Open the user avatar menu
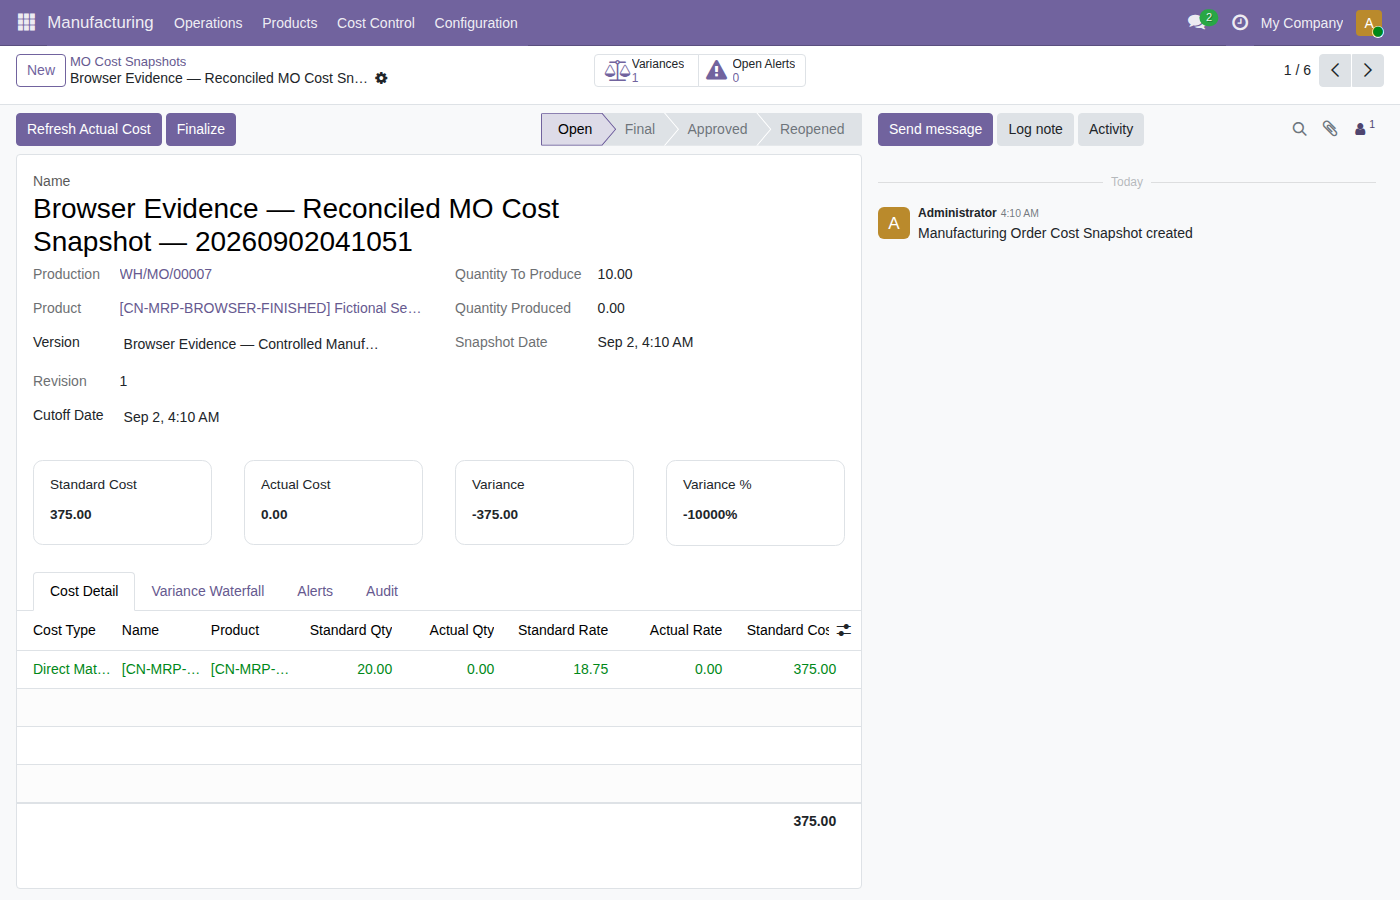1400x900 pixels. click(1369, 22)
